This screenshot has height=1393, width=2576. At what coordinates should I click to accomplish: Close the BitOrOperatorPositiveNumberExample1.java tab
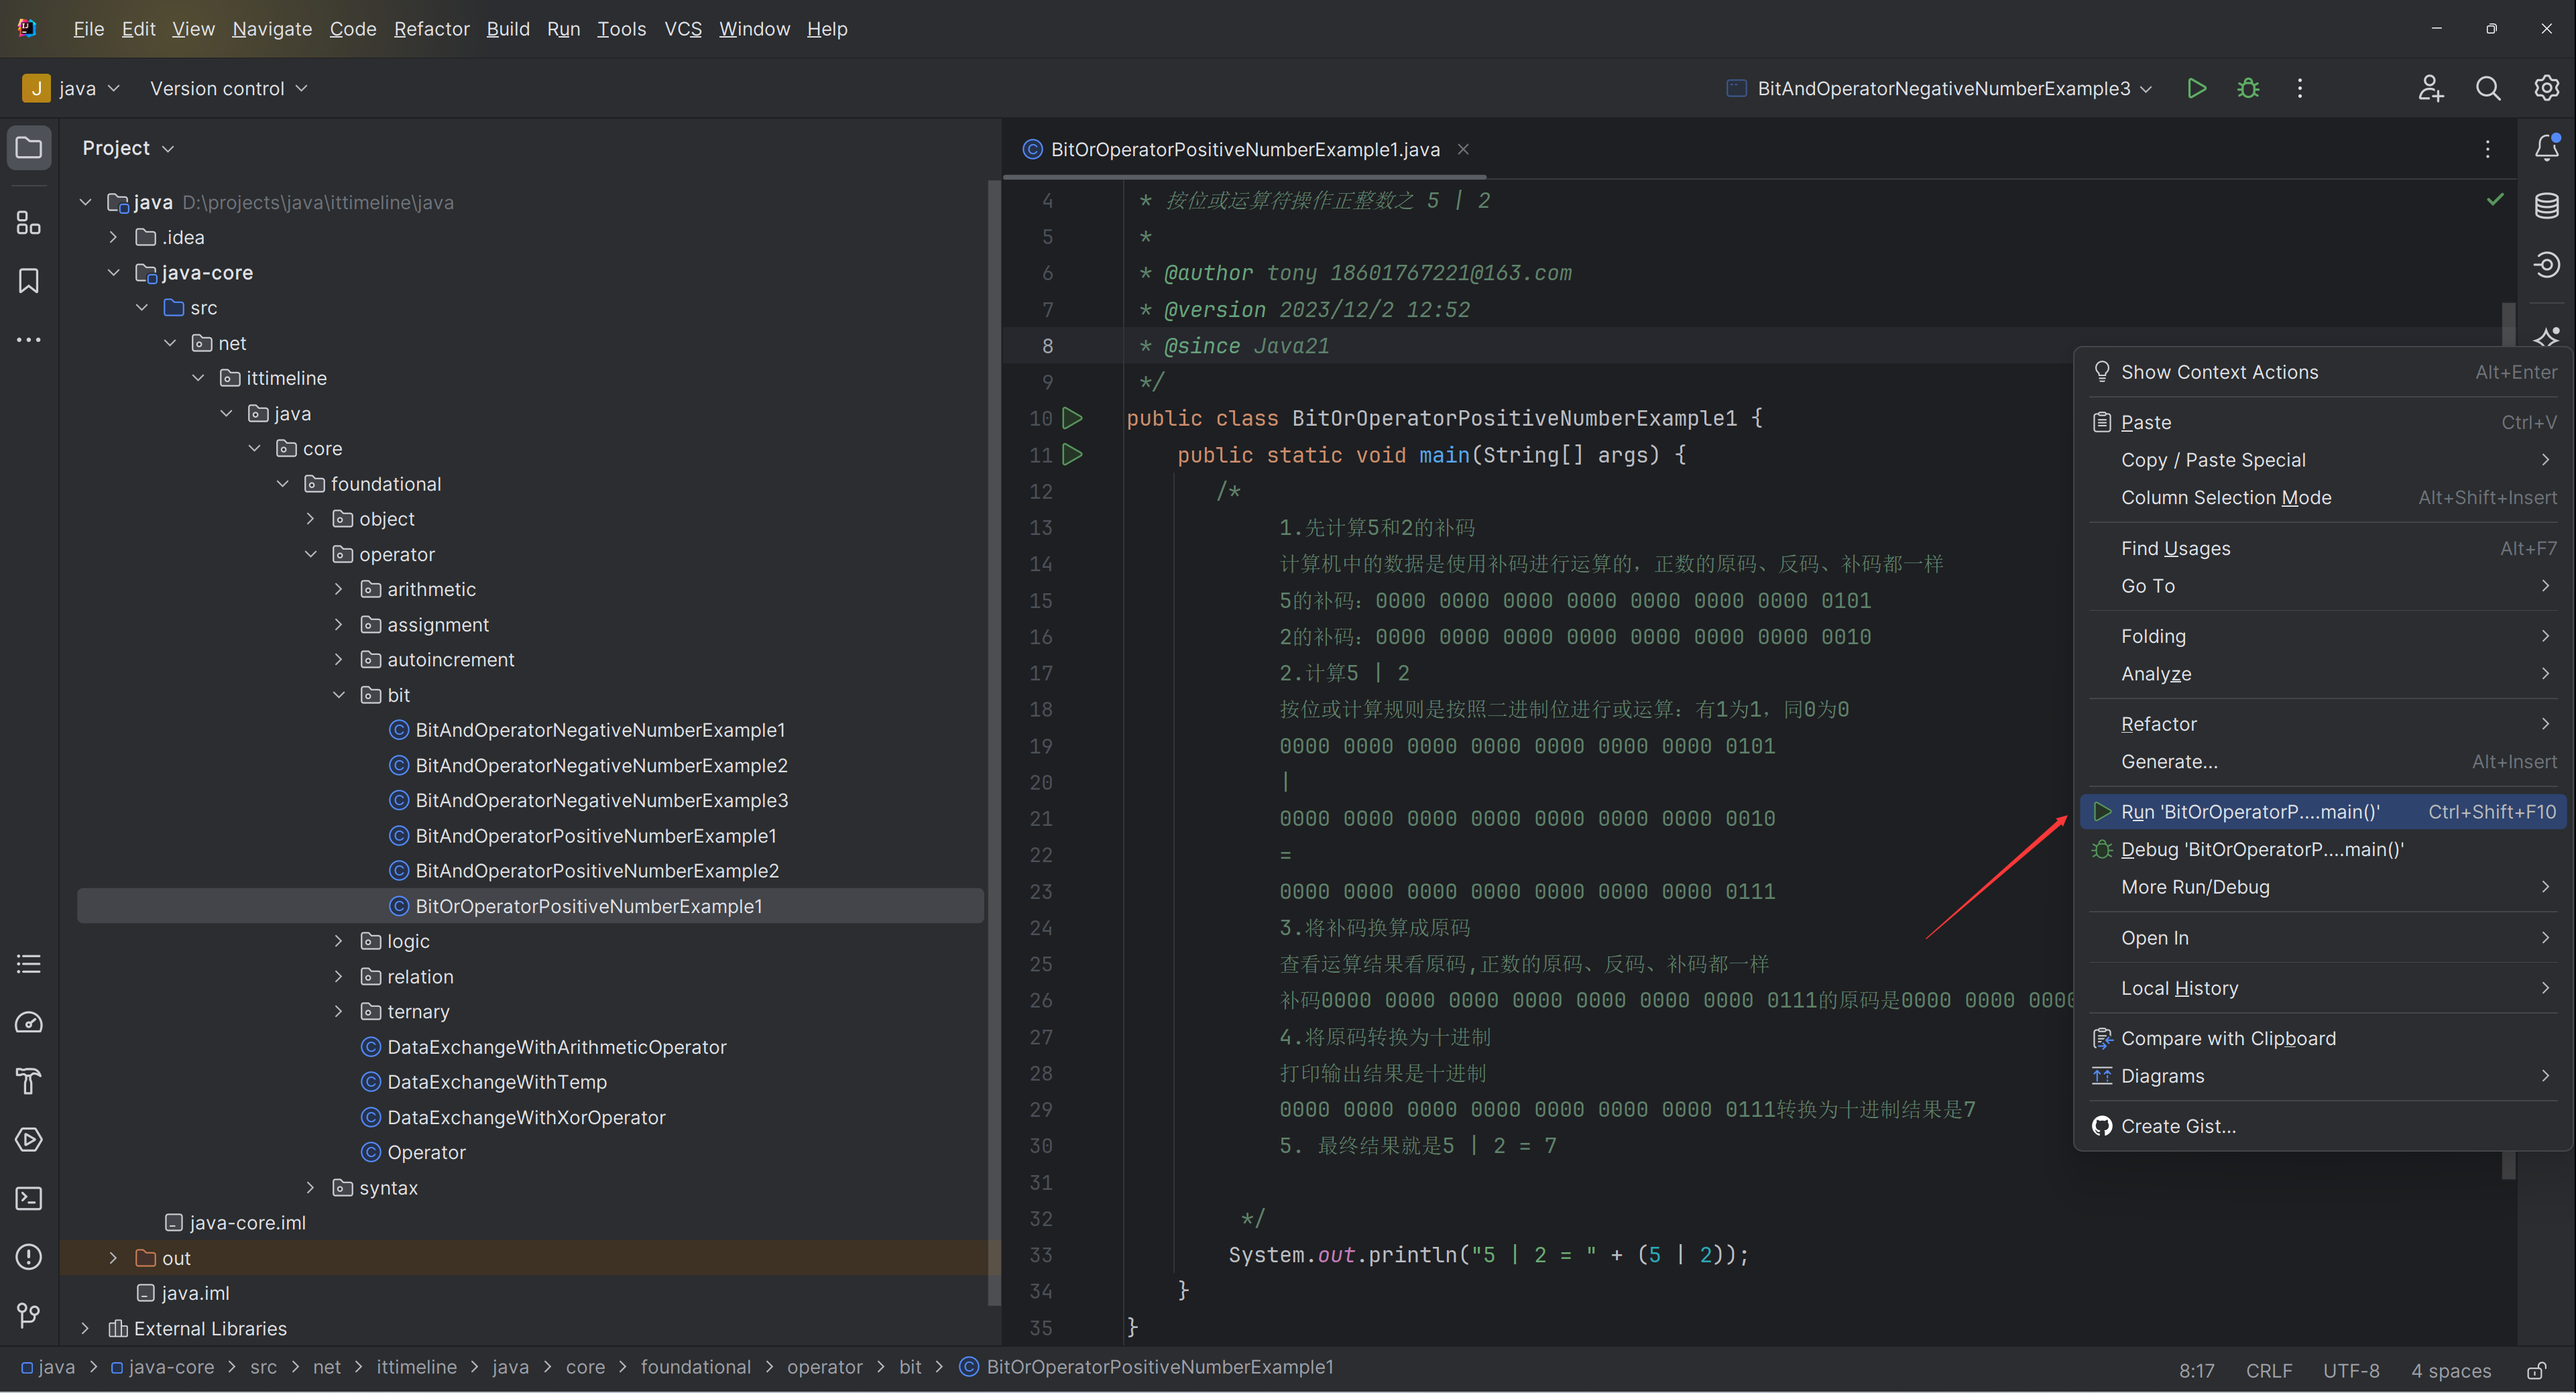[x=1463, y=149]
